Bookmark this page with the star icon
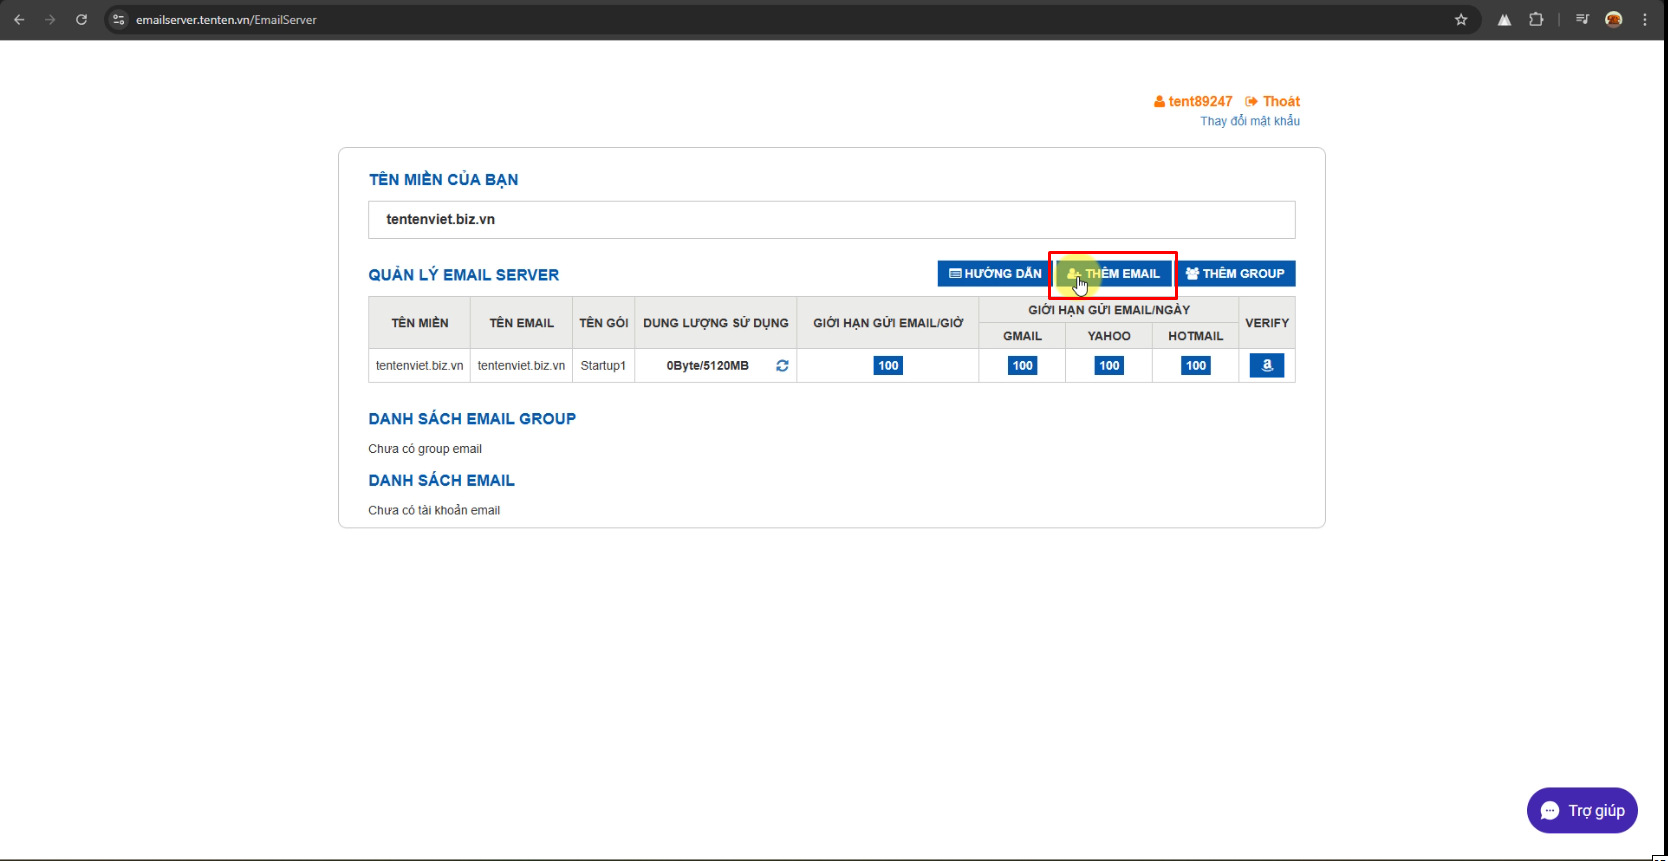 [x=1461, y=19]
